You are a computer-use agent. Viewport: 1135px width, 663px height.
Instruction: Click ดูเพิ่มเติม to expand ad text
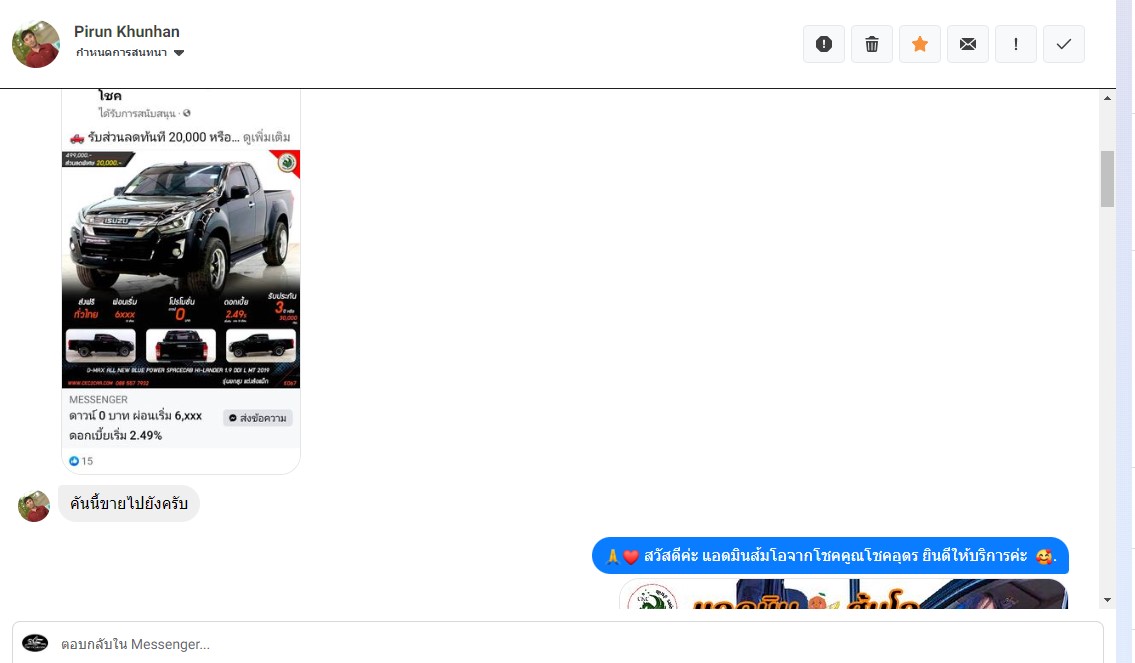pyautogui.click(x=266, y=137)
